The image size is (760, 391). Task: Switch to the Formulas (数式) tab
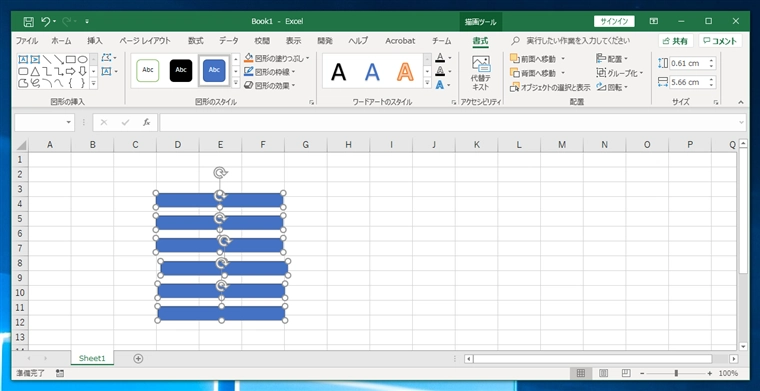(196, 41)
